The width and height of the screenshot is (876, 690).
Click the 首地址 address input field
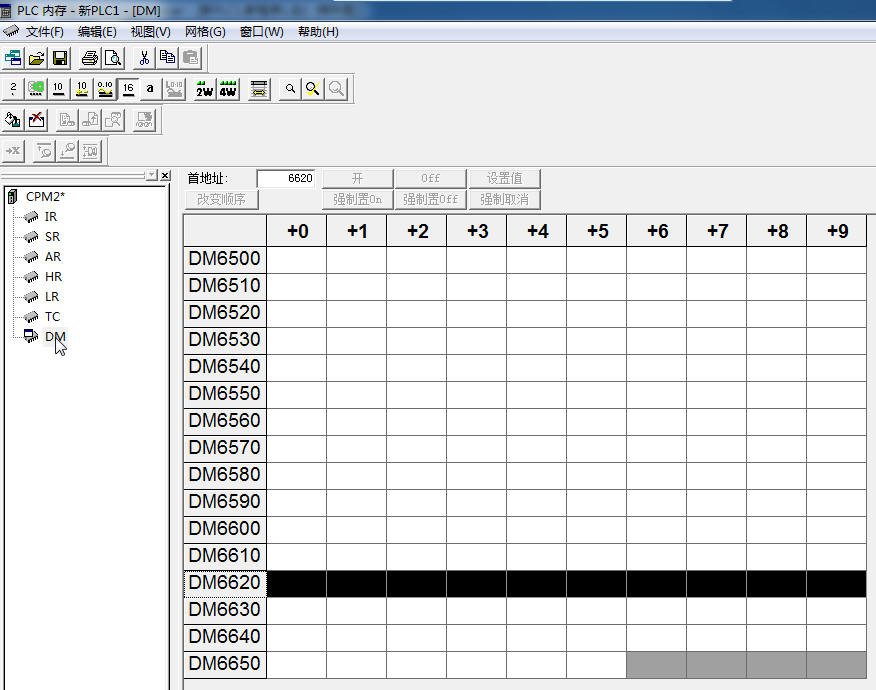(286, 178)
